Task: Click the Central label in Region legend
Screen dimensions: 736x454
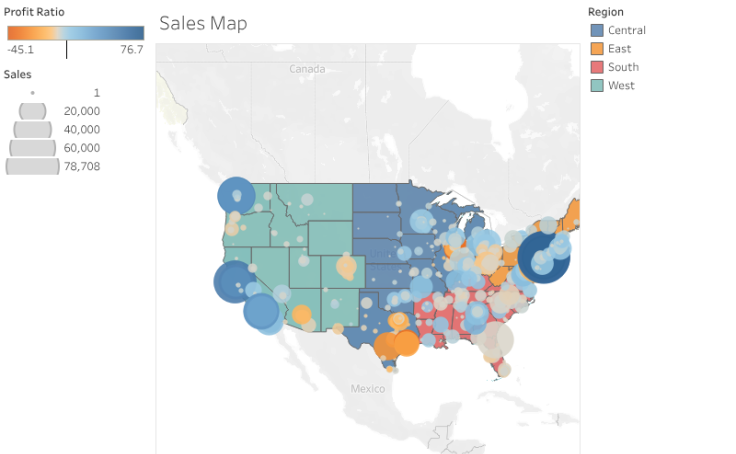Action: [626, 31]
